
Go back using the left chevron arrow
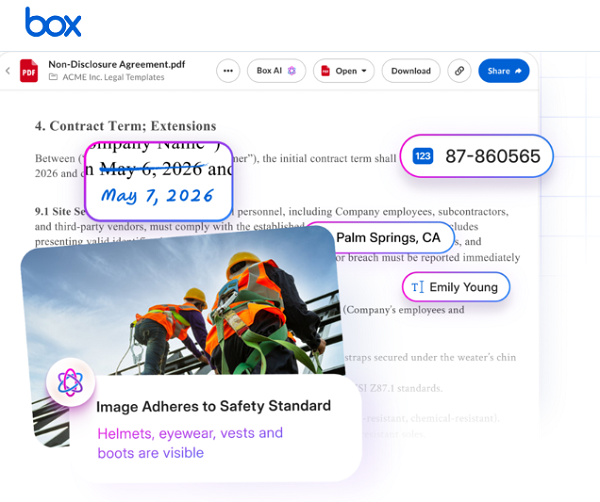(8, 71)
